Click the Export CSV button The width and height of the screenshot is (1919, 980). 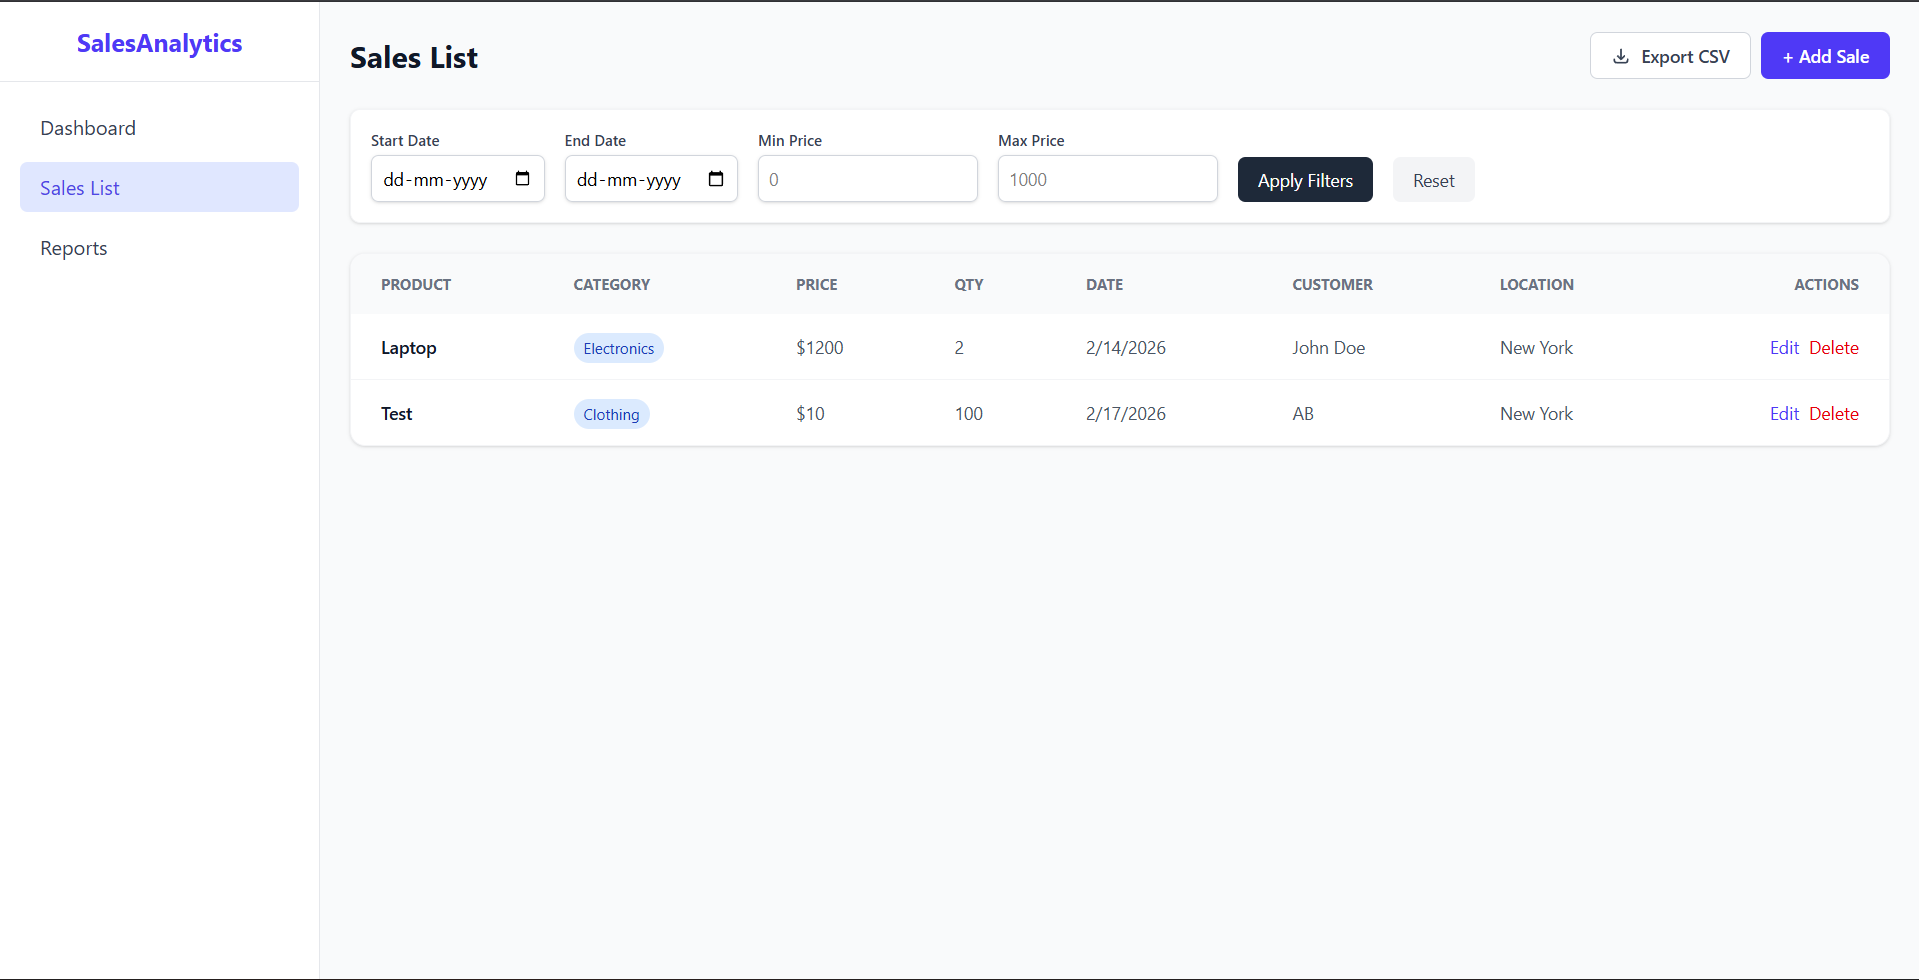(1669, 56)
